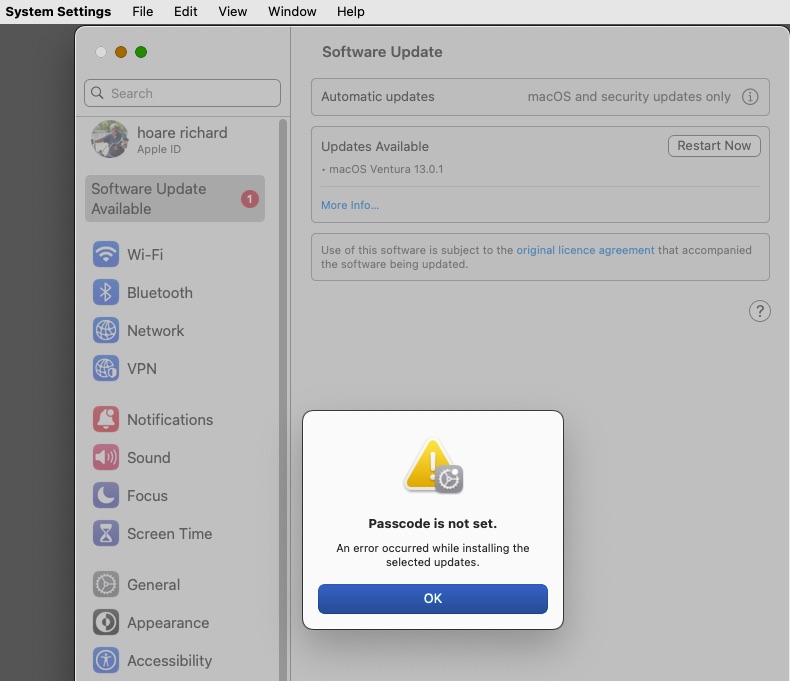Click into the Search field

(182, 93)
